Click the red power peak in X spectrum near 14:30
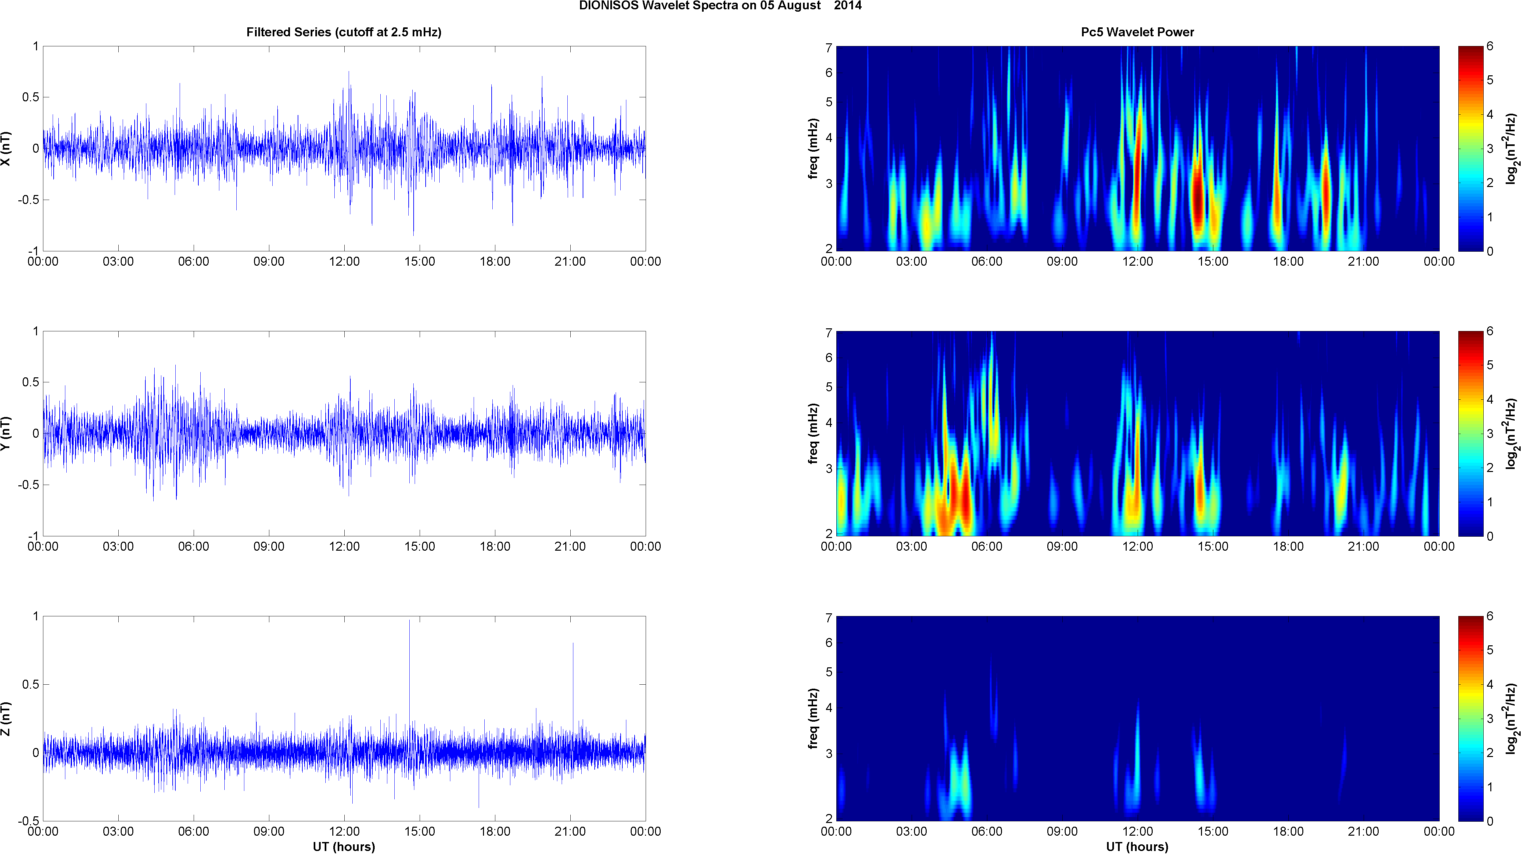 click(x=1198, y=195)
